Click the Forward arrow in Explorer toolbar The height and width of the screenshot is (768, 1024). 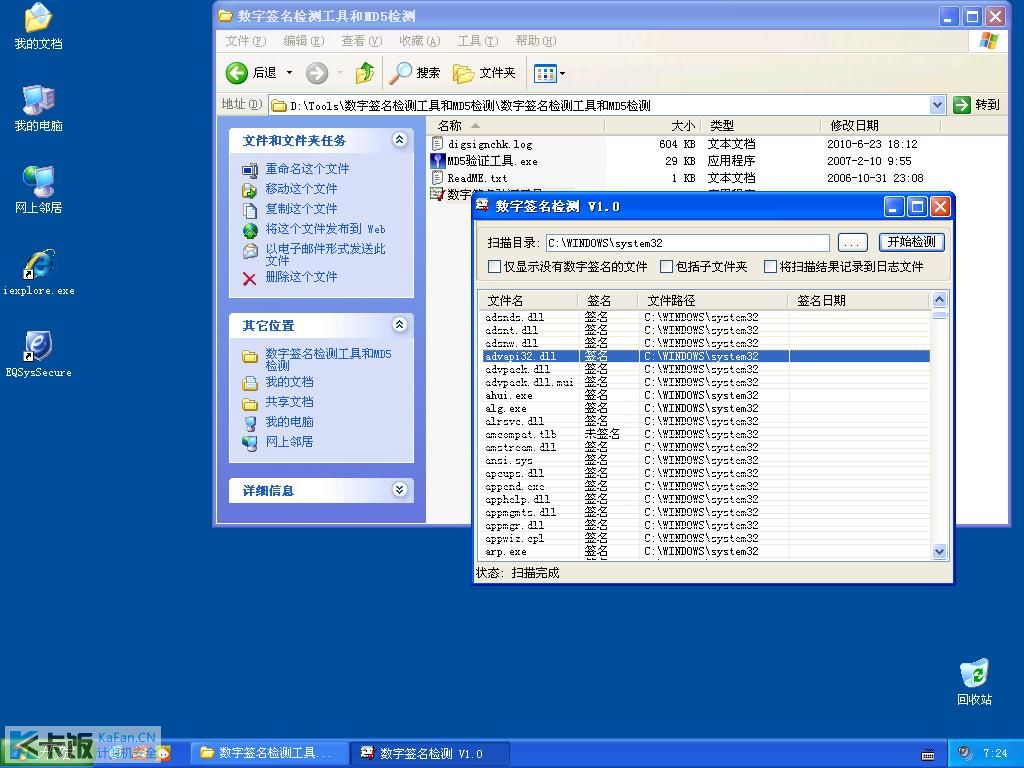(317, 72)
